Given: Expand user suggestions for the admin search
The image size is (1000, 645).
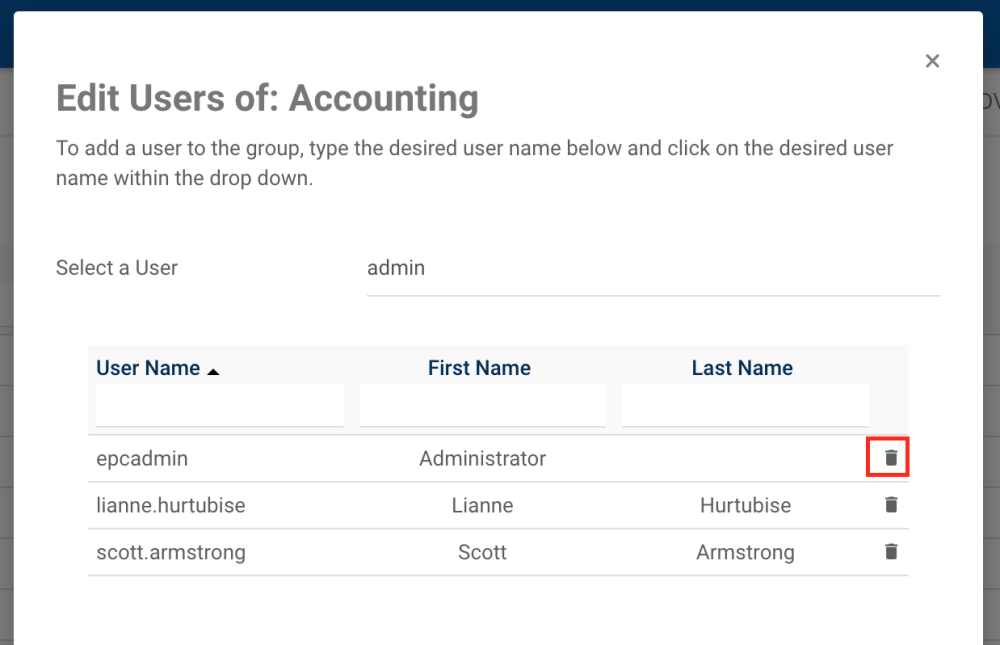Looking at the screenshot, I should (650, 268).
